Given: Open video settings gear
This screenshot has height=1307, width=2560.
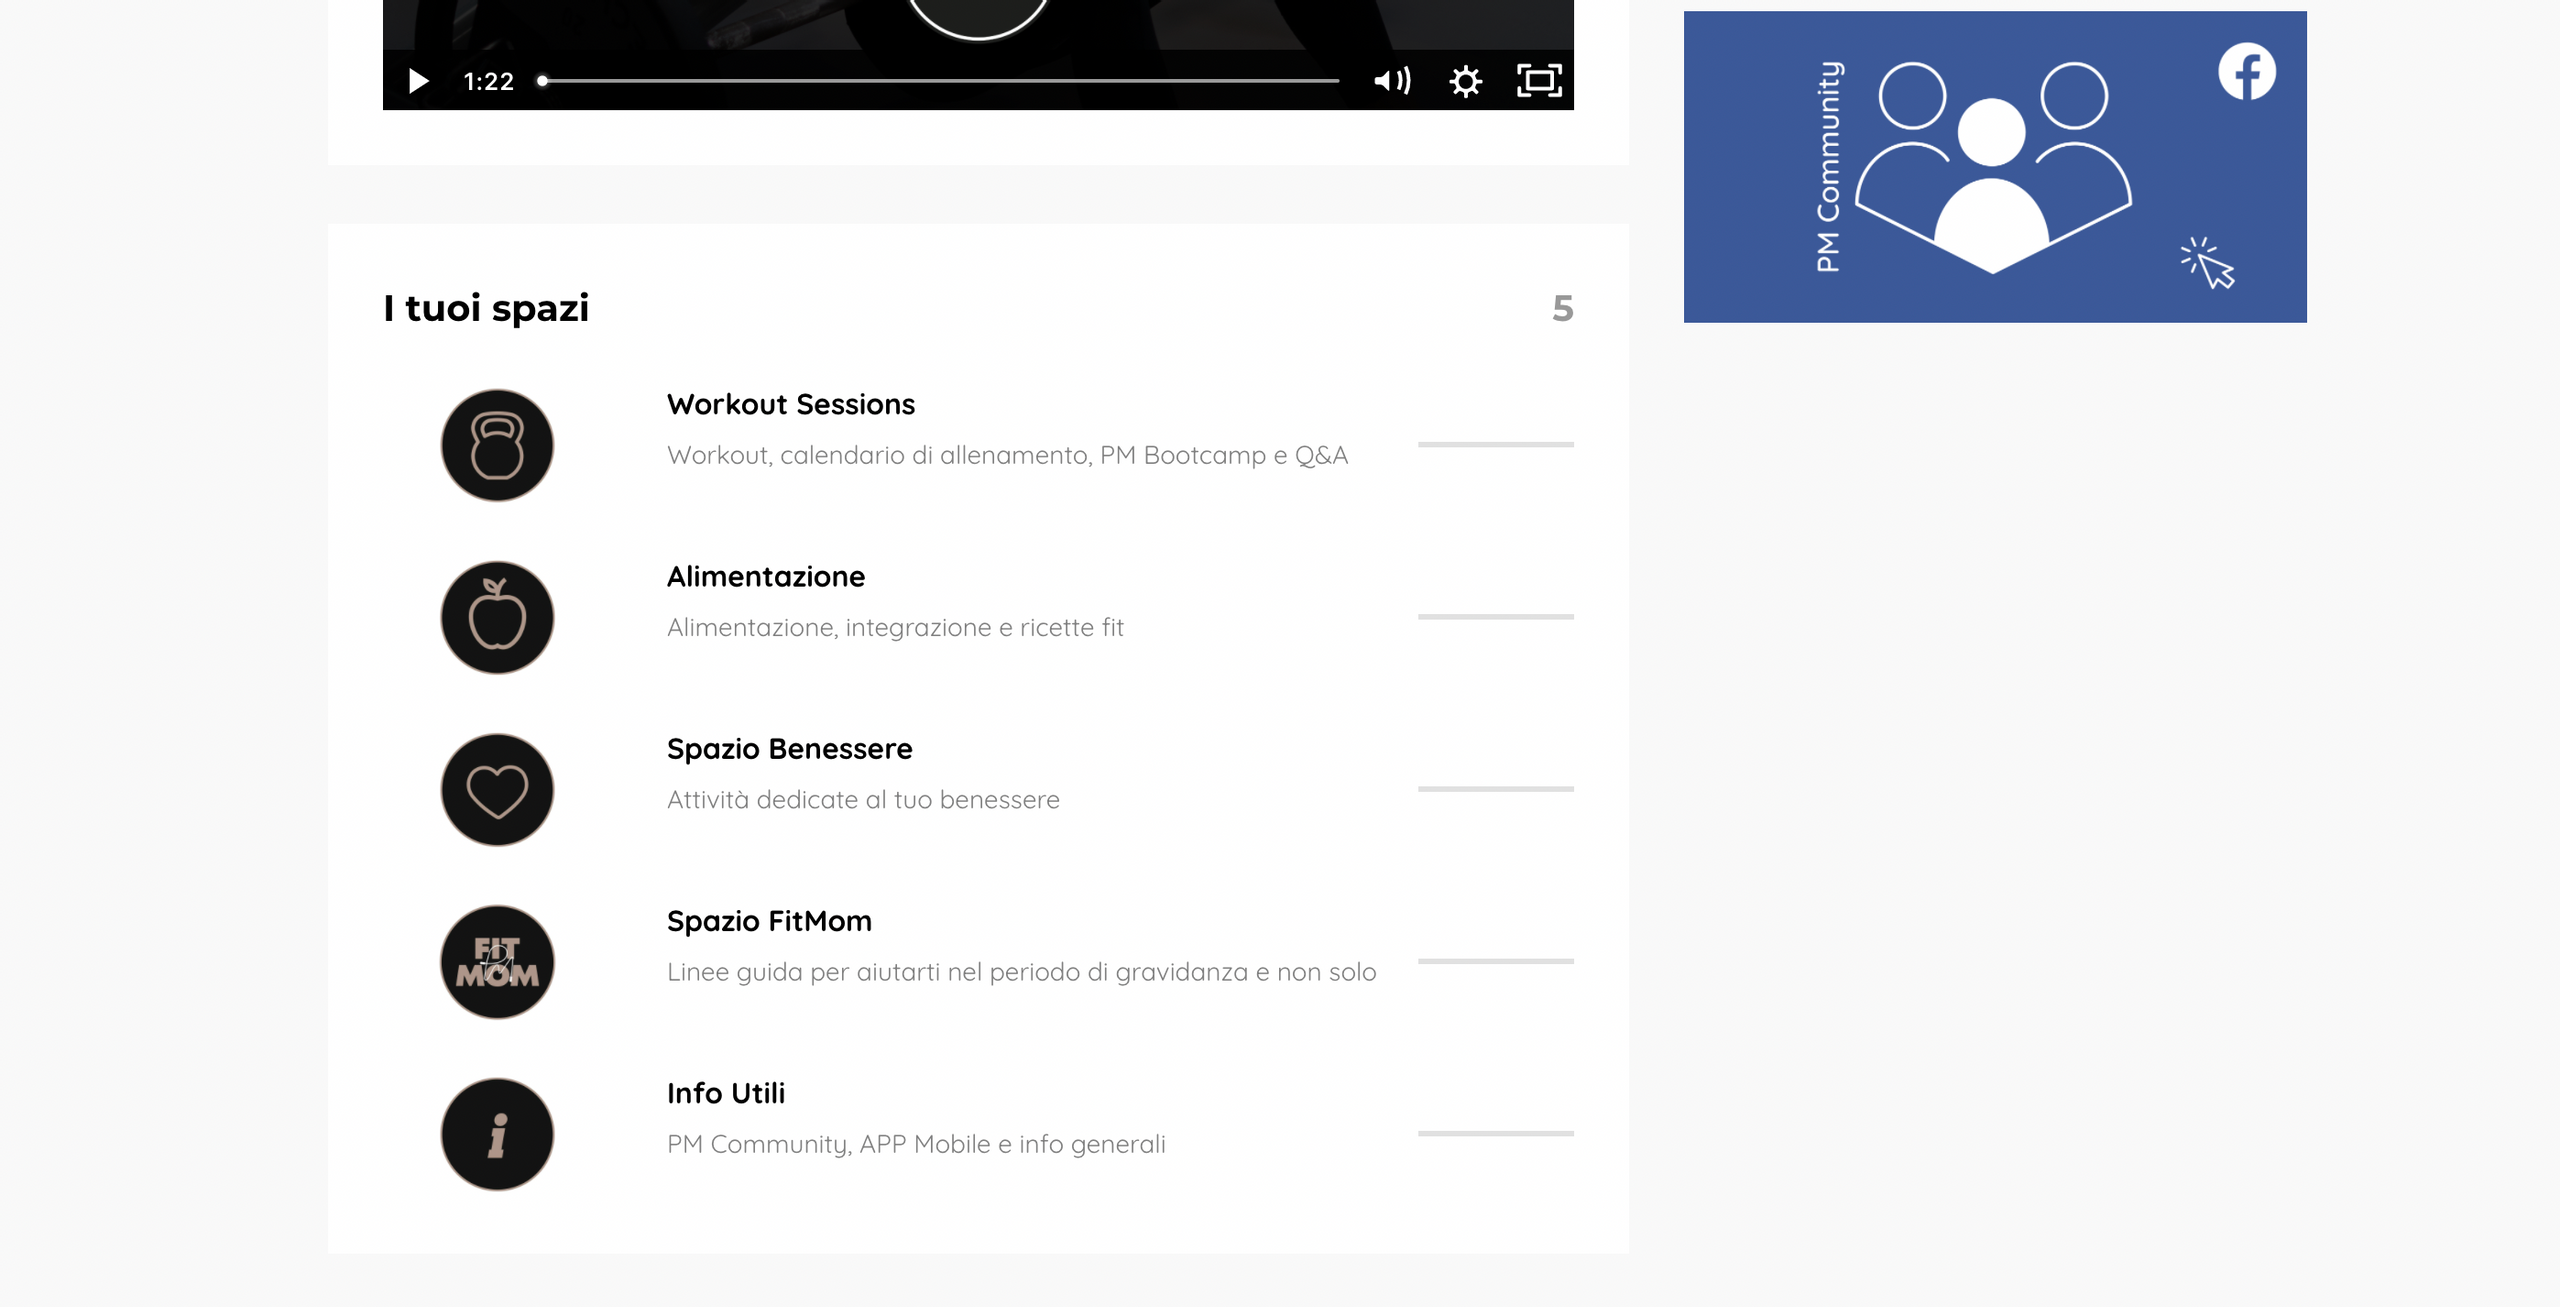Looking at the screenshot, I should [1465, 81].
